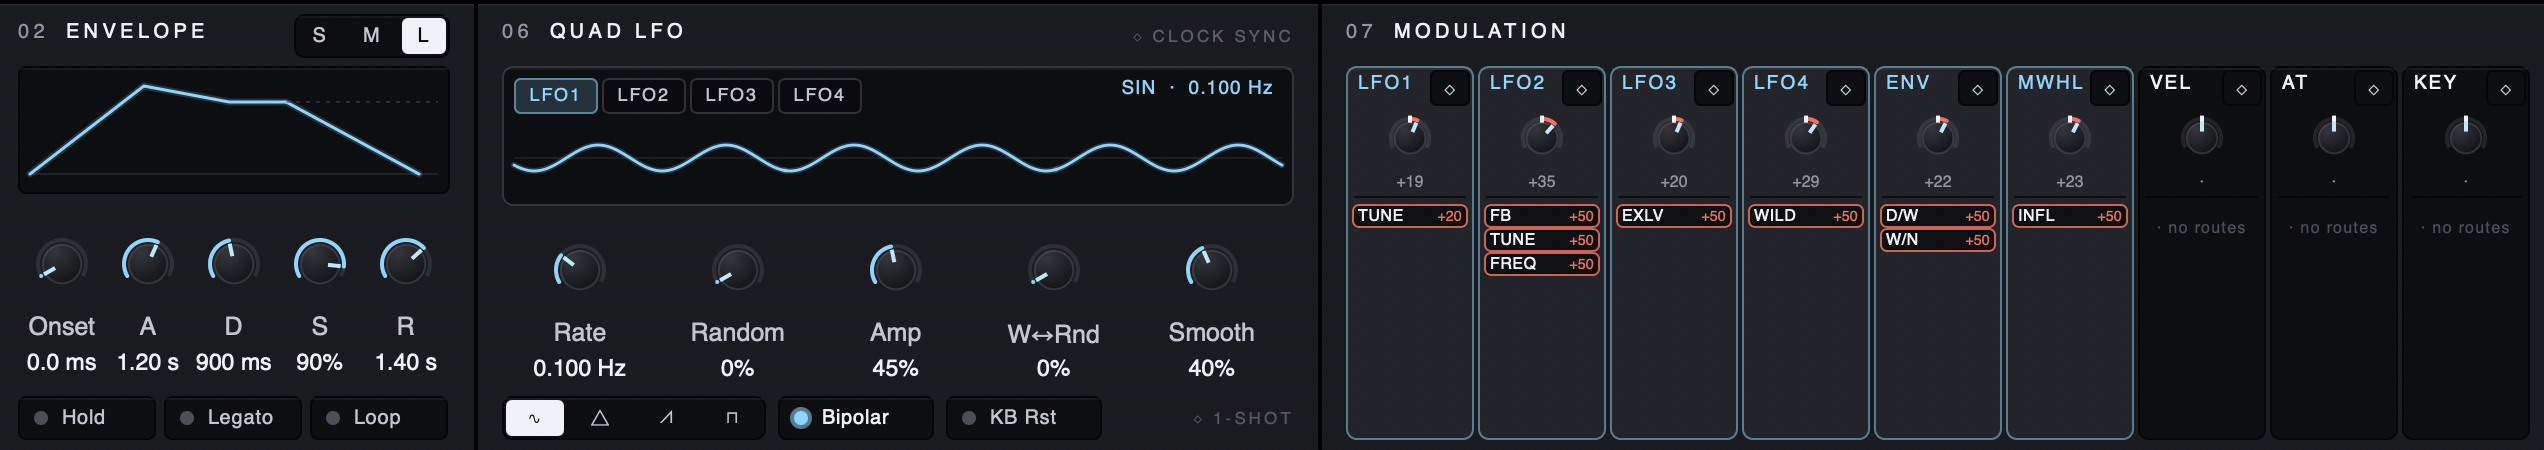Toggle the envelope Hold switch
The width and height of the screenshot is (2544, 450).
[87, 418]
